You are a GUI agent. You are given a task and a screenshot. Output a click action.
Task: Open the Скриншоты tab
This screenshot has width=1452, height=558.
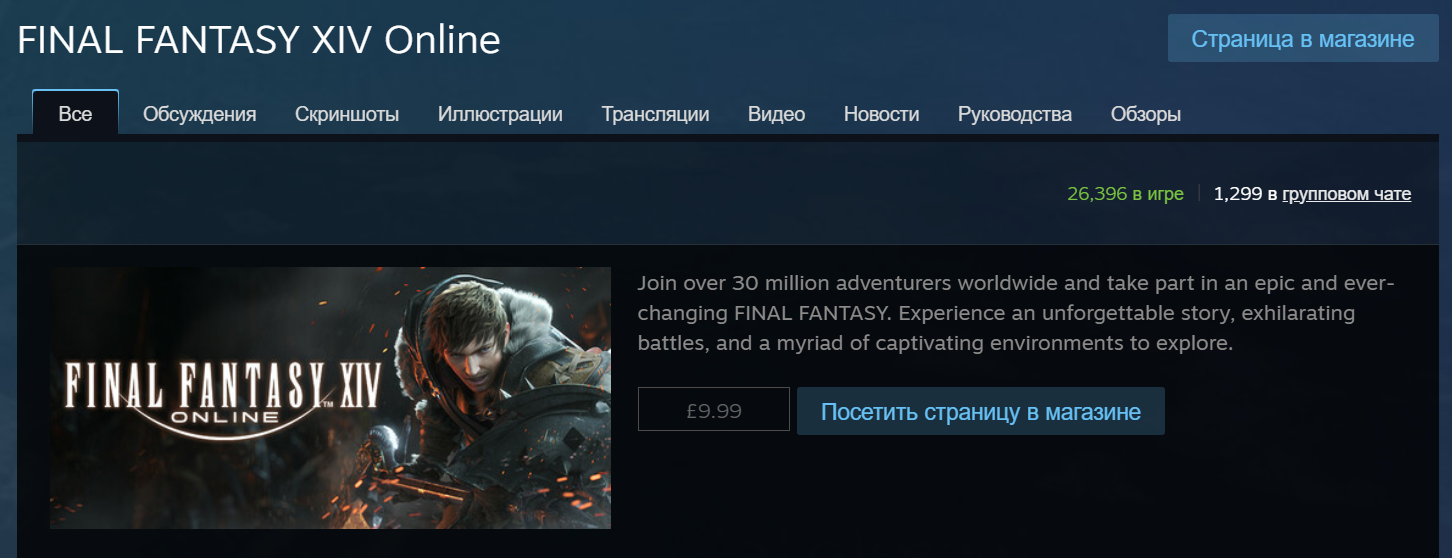pos(347,114)
